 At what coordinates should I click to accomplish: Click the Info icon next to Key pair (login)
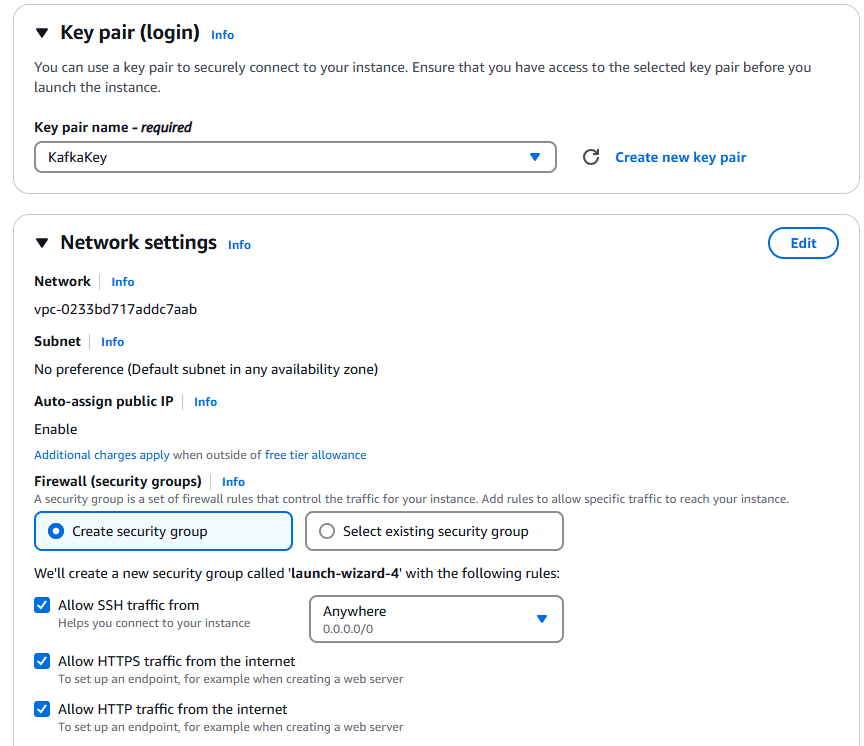coord(222,35)
